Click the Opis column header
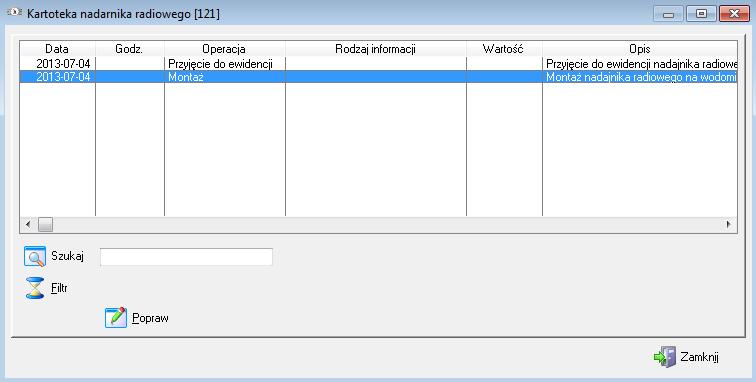This screenshot has width=756, height=382. [640, 49]
